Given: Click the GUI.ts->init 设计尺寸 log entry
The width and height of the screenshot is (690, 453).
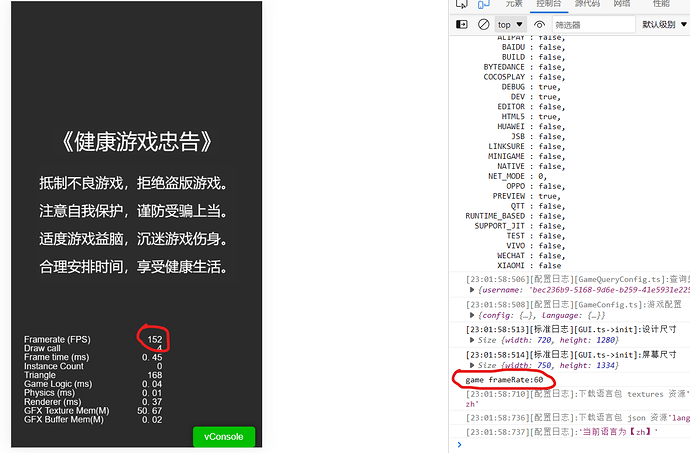Looking at the screenshot, I should click(571, 329).
